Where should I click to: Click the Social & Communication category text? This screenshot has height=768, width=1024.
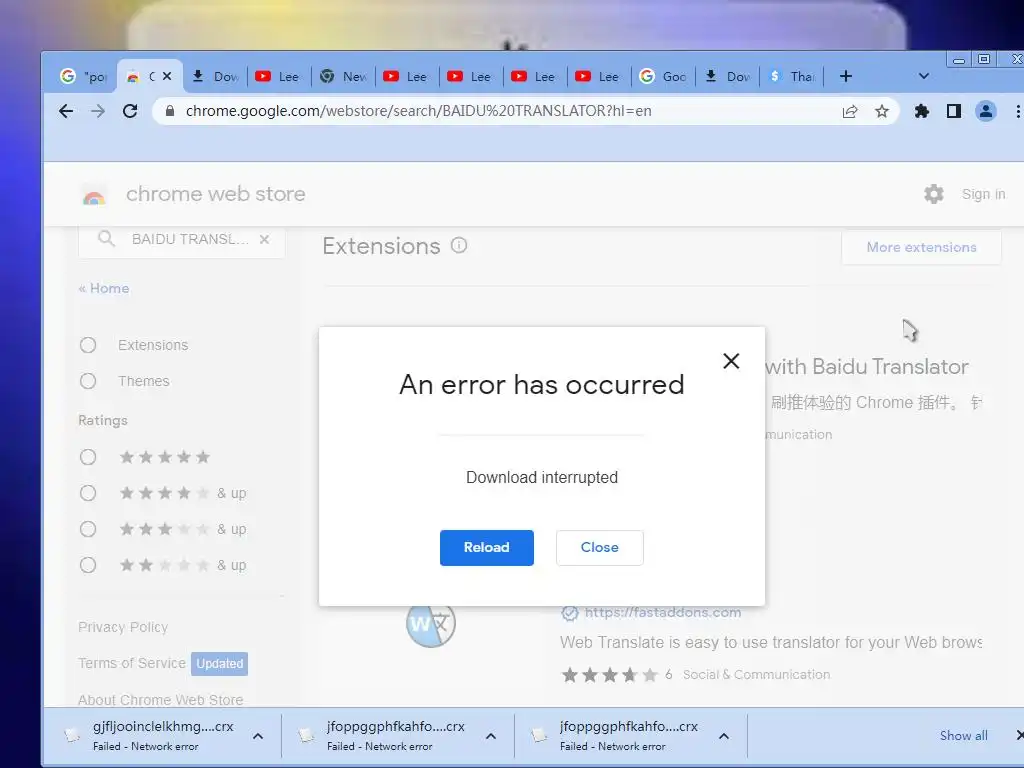(x=756, y=675)
